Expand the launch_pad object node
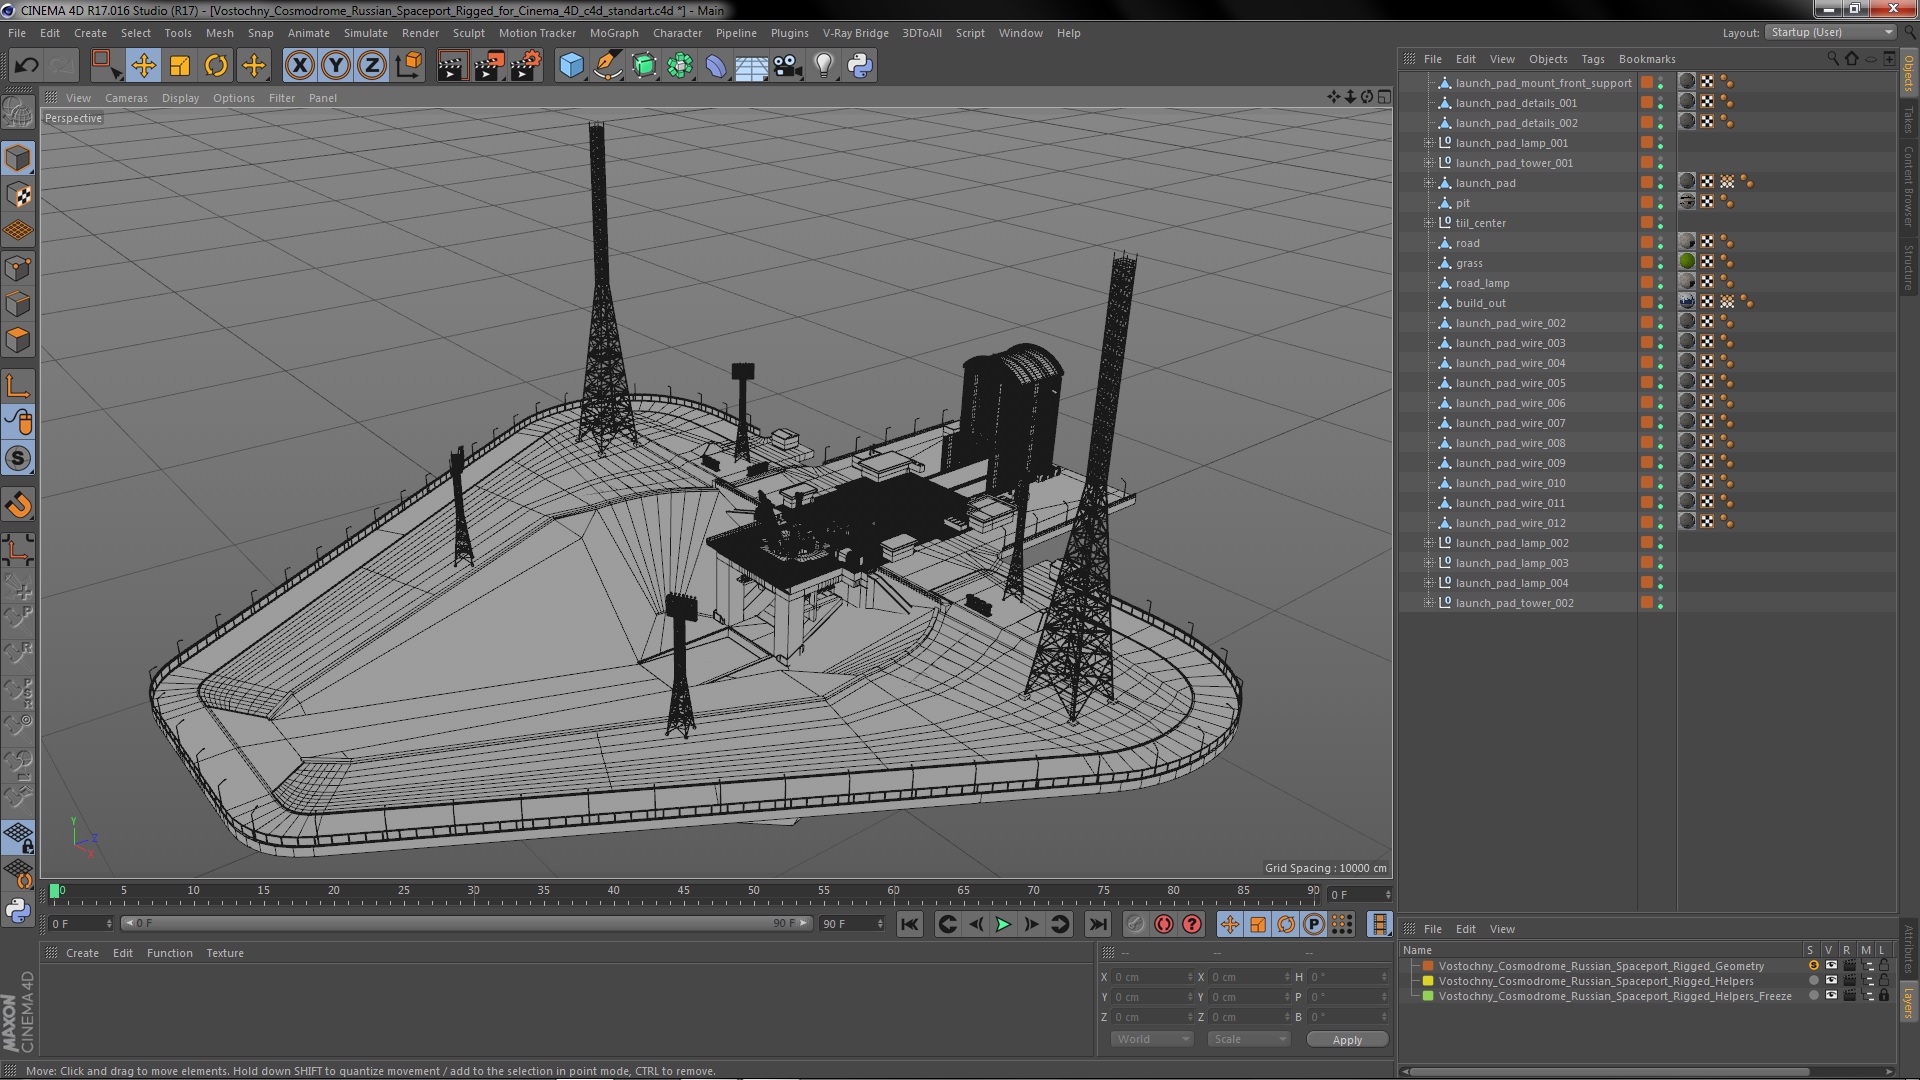The width and height of the screenshot is (1920, 1080). [1428, 183]
